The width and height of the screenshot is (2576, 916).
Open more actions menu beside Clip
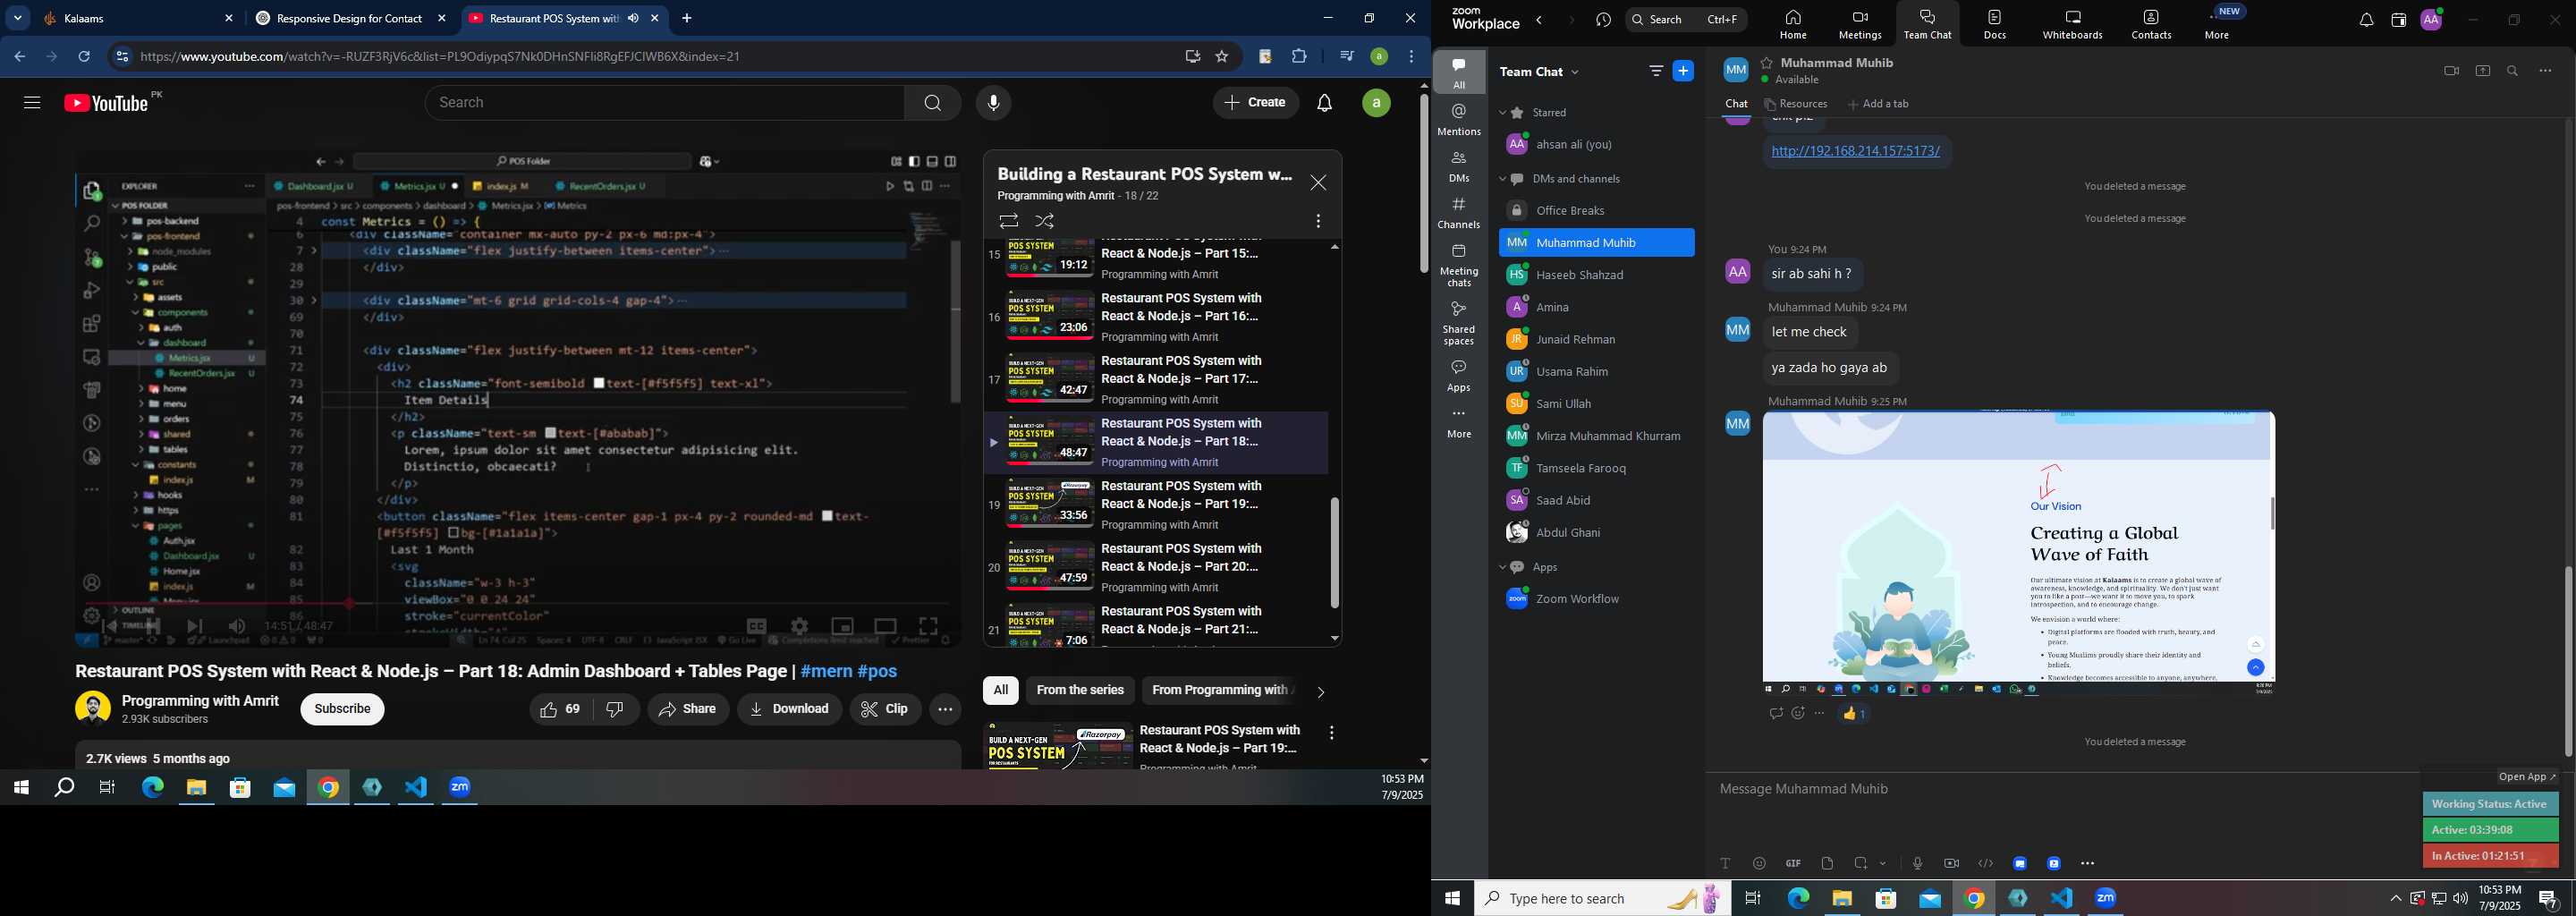click(x=945, y=709)
